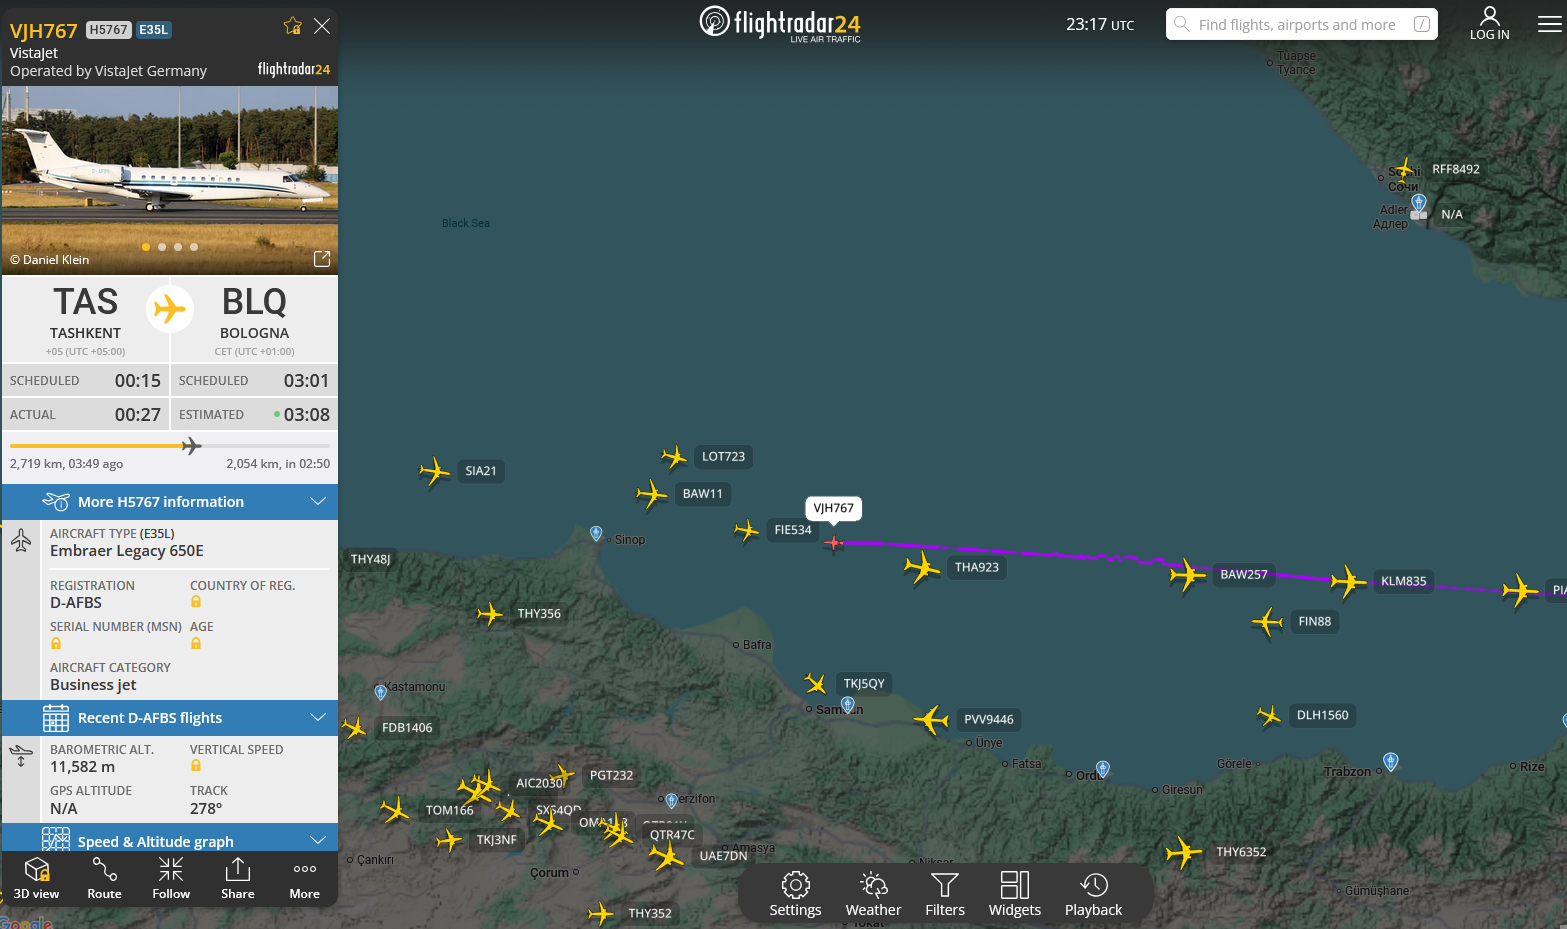Click the Ordu airport pin
Image resolution: width=1567 pixels, height=929 pixels.
pyautogui.click(x=1103, y=769)
